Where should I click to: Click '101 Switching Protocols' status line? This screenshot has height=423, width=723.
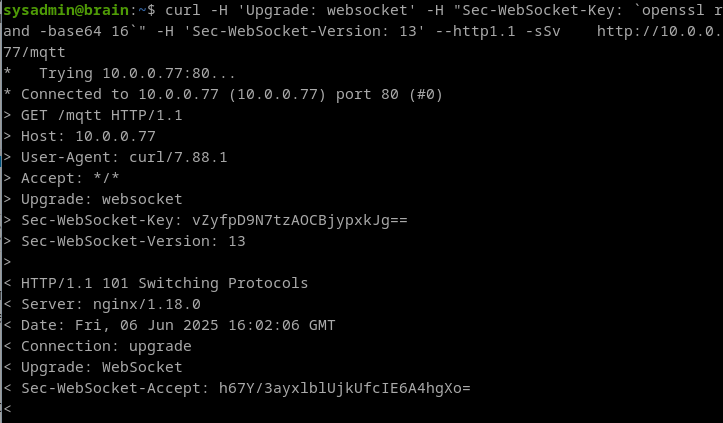[165, 283]
